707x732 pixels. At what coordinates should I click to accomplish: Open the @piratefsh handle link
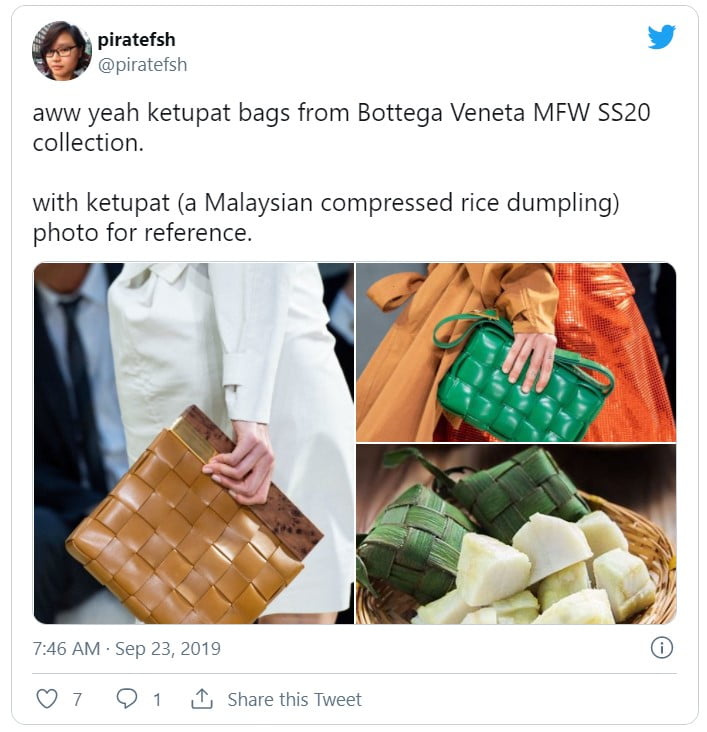(142, 64)
